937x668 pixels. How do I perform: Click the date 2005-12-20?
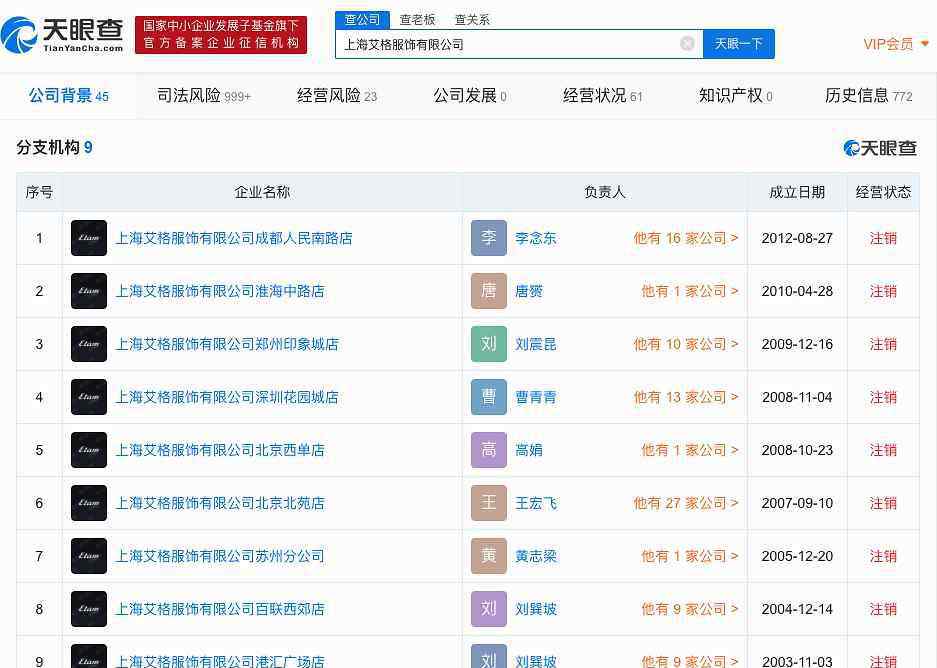click(797, 556)
